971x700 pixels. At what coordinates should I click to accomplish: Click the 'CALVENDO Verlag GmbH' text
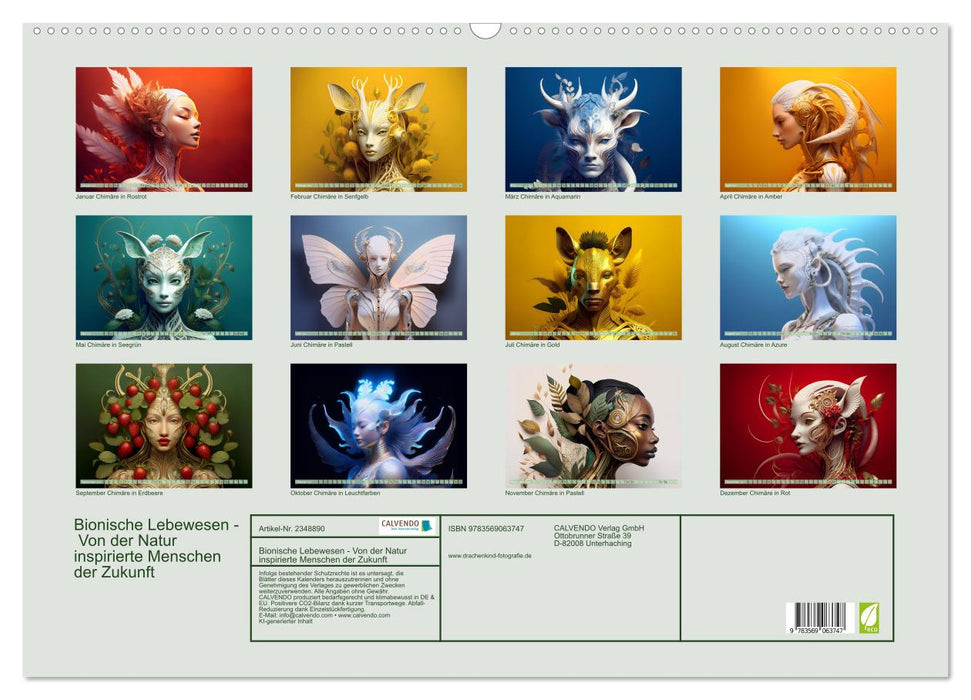(599, 528)
